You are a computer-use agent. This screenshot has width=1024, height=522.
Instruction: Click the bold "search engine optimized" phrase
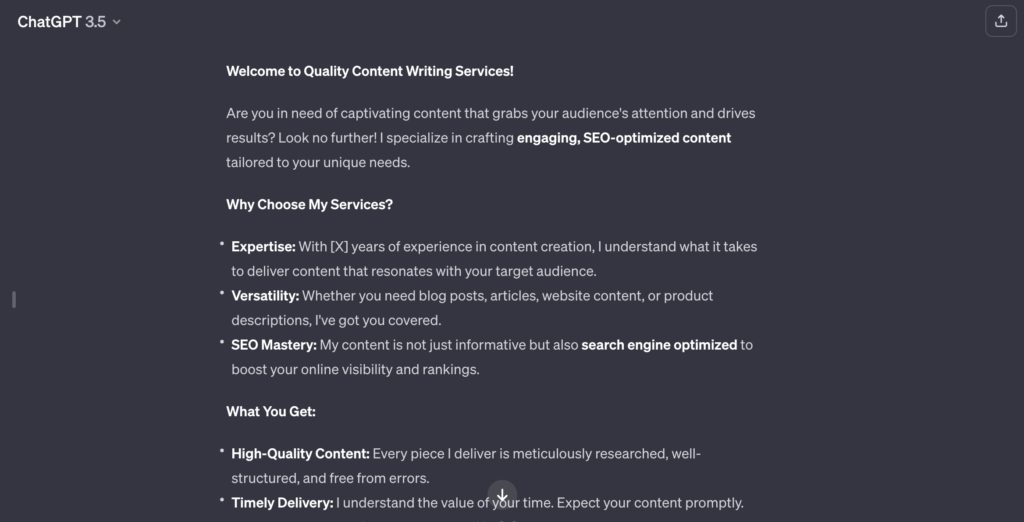pyautogui.click(x=659, y=345)
